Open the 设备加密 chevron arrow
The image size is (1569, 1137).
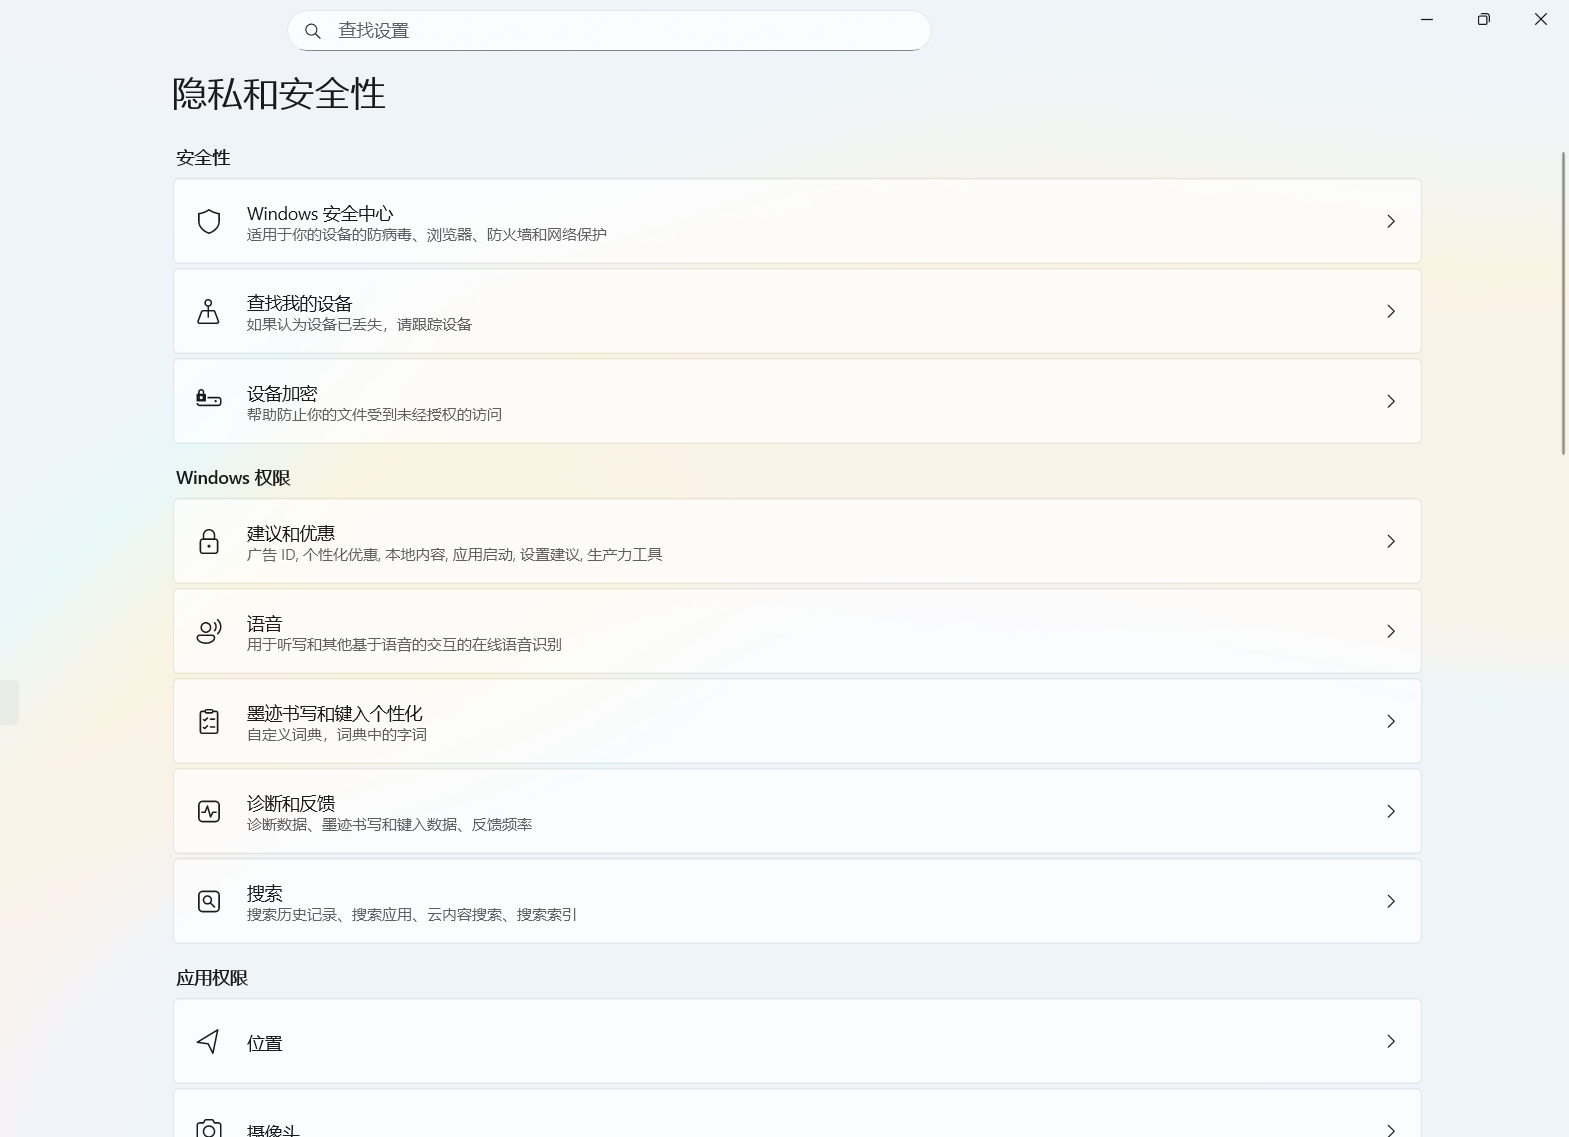(x=1391, y=401)
